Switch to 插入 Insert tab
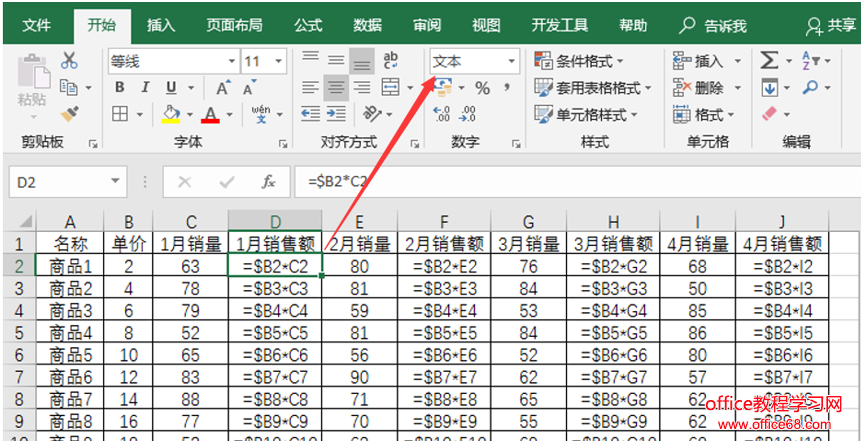861x441 pixels. click(x=161, y=25)
